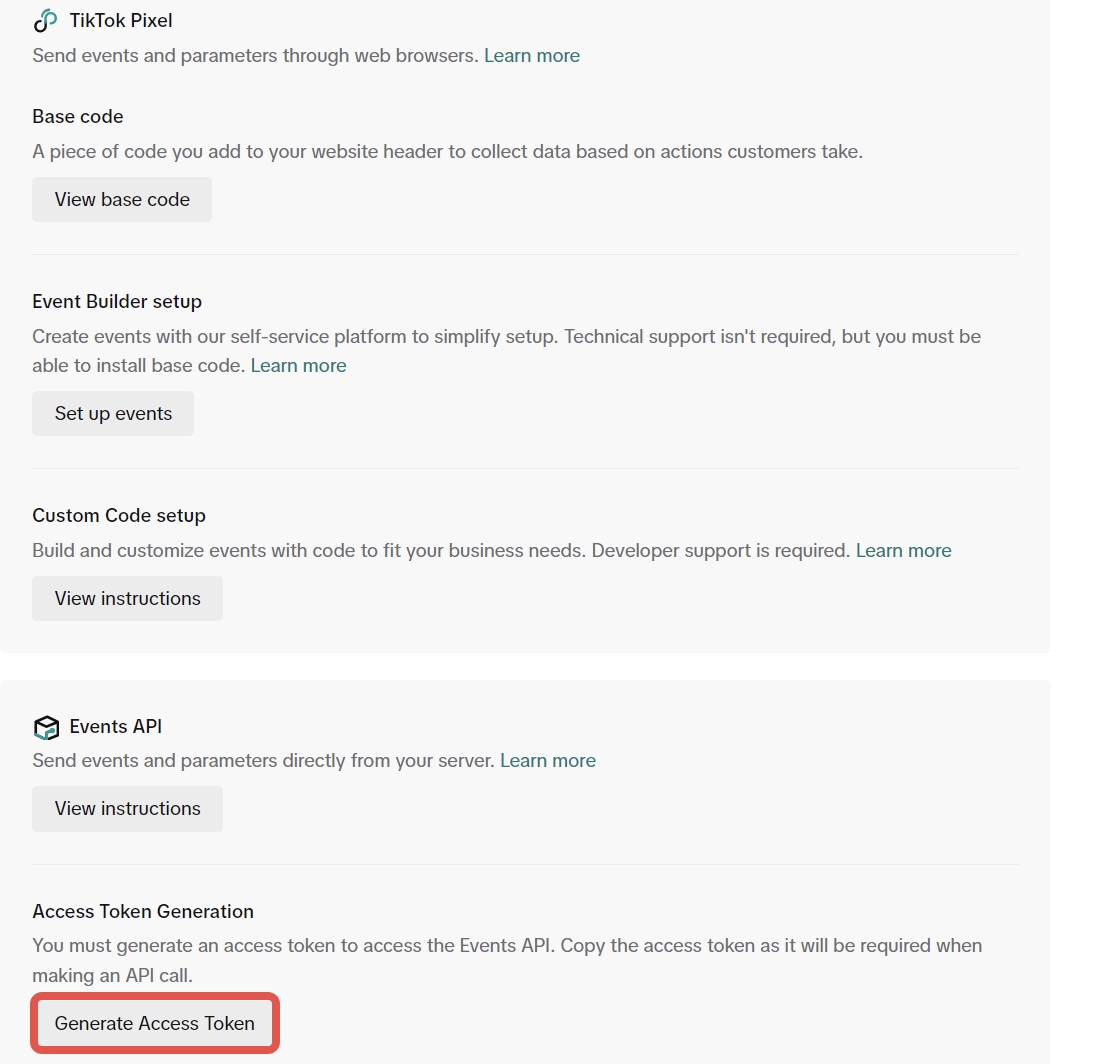This screenshot has height=1064, width=1098.
Task: Click the access token description paragraph
Action: coord(507,960)
